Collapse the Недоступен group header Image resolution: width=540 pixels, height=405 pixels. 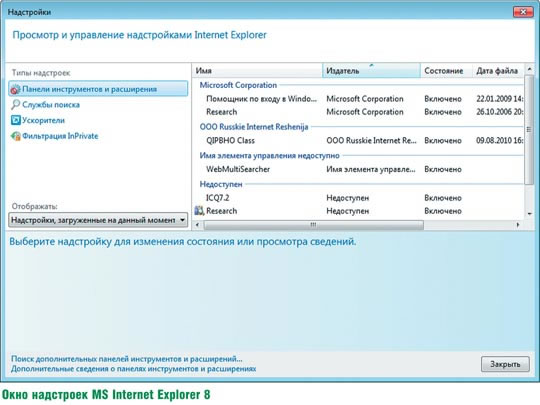pos(221,184)
